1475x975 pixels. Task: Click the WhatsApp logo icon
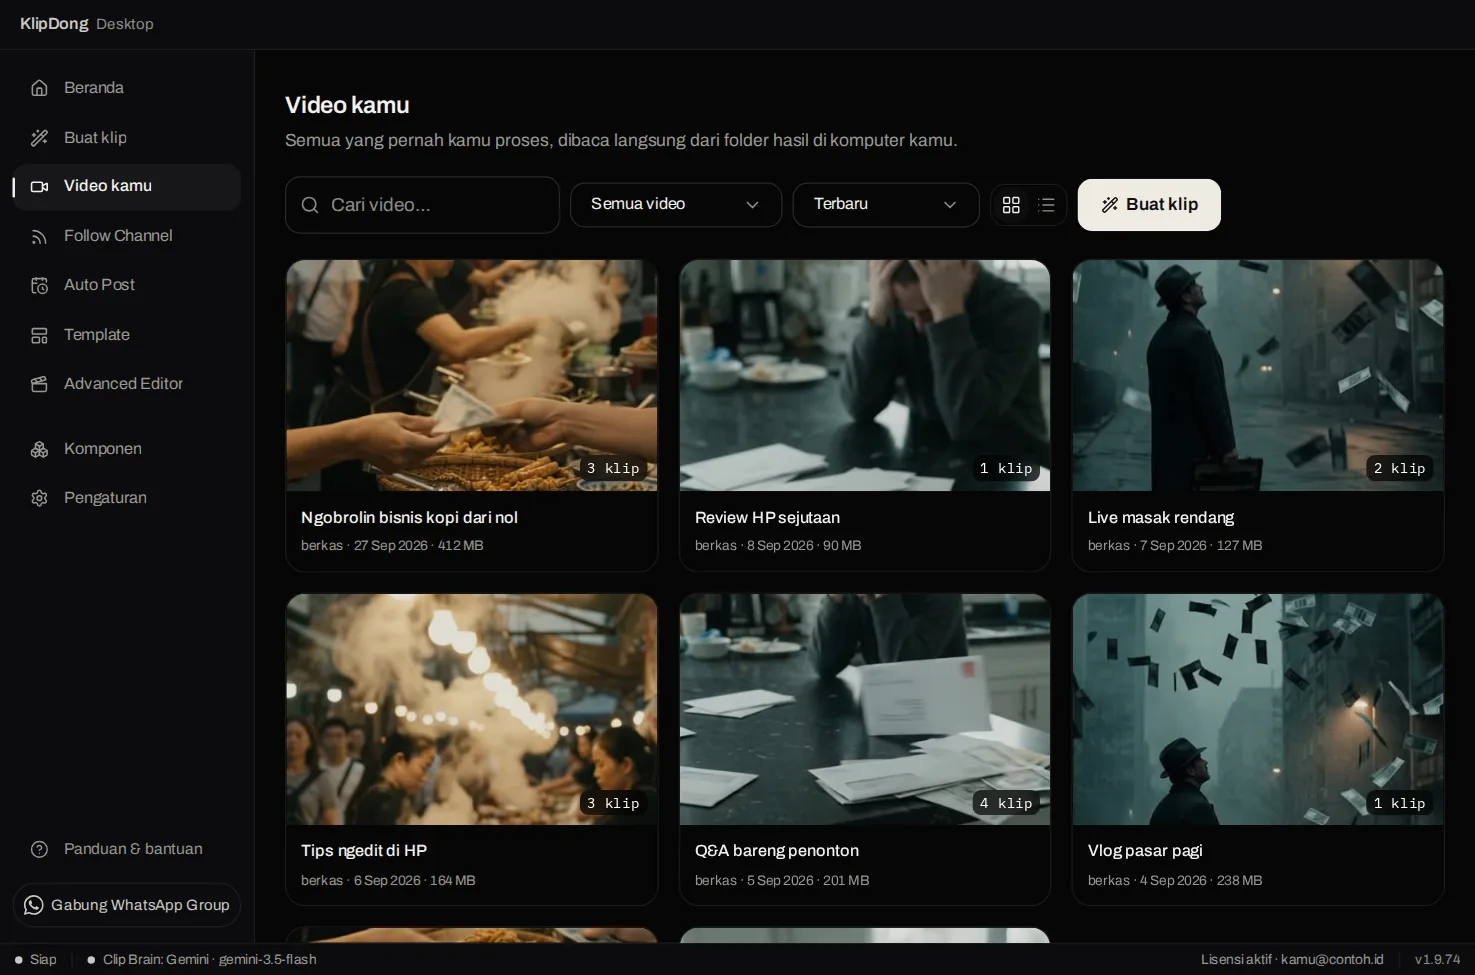pos(34,905)
